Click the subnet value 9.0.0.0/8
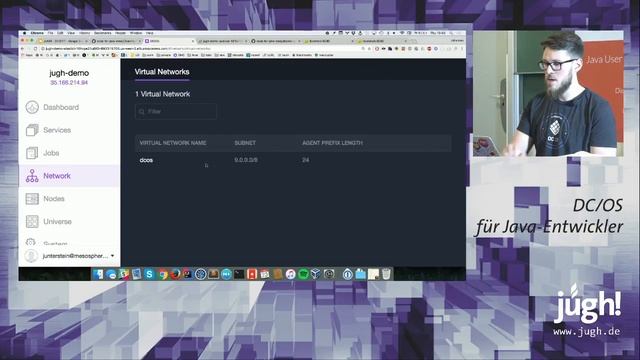The width and height of the screenshot is (640, 360). [246, 160]
